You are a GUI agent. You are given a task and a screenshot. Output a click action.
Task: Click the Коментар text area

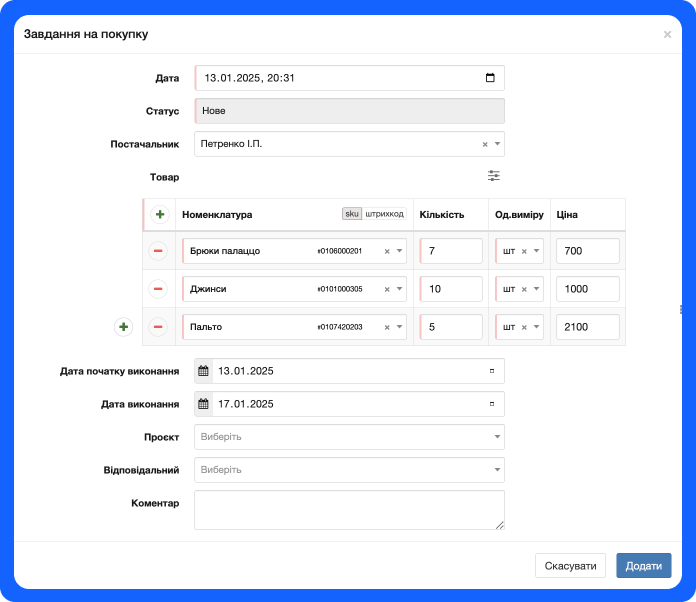349,509
